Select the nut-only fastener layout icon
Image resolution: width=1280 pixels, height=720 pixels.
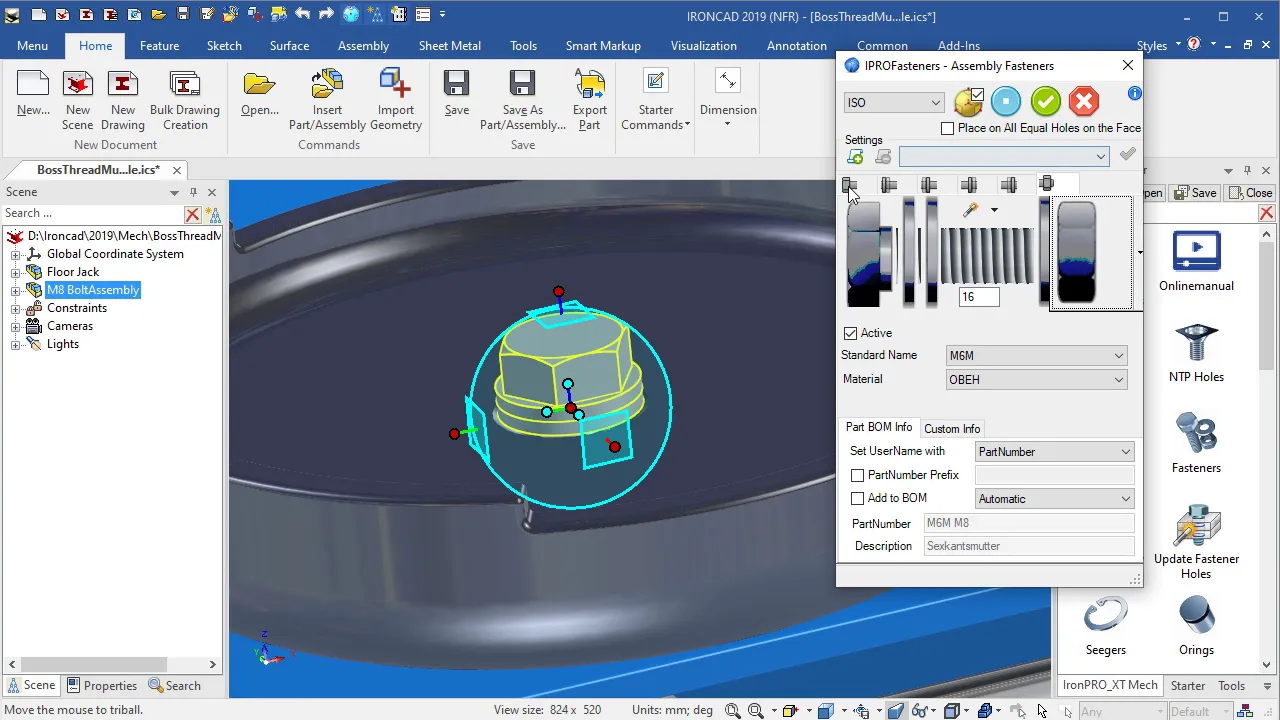pyautogui.click(x=1048, y=184)
